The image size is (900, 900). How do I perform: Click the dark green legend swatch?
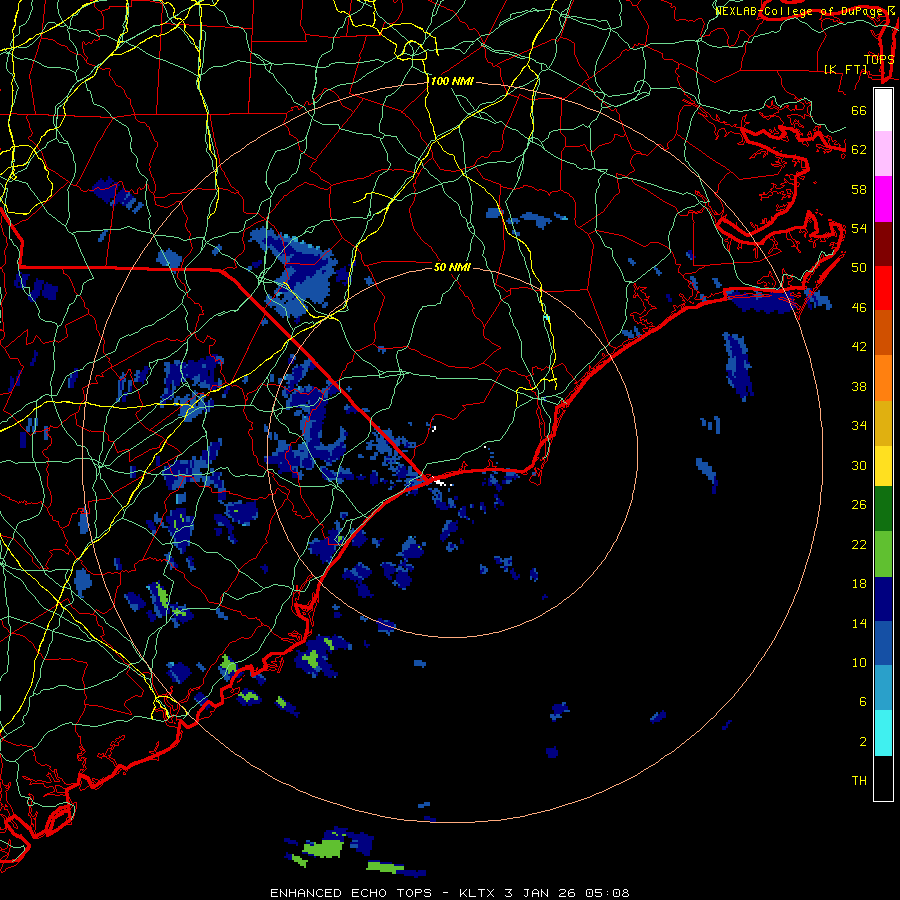[x=883, y=509]
